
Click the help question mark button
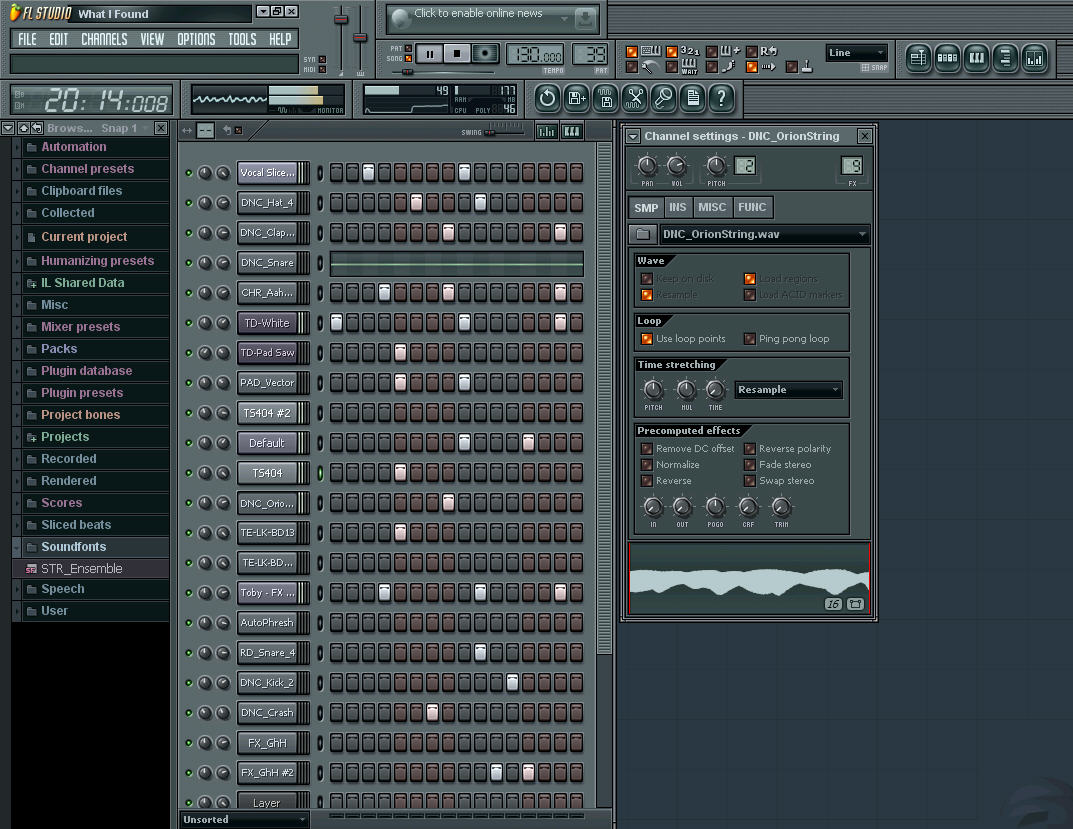[721, 99]
